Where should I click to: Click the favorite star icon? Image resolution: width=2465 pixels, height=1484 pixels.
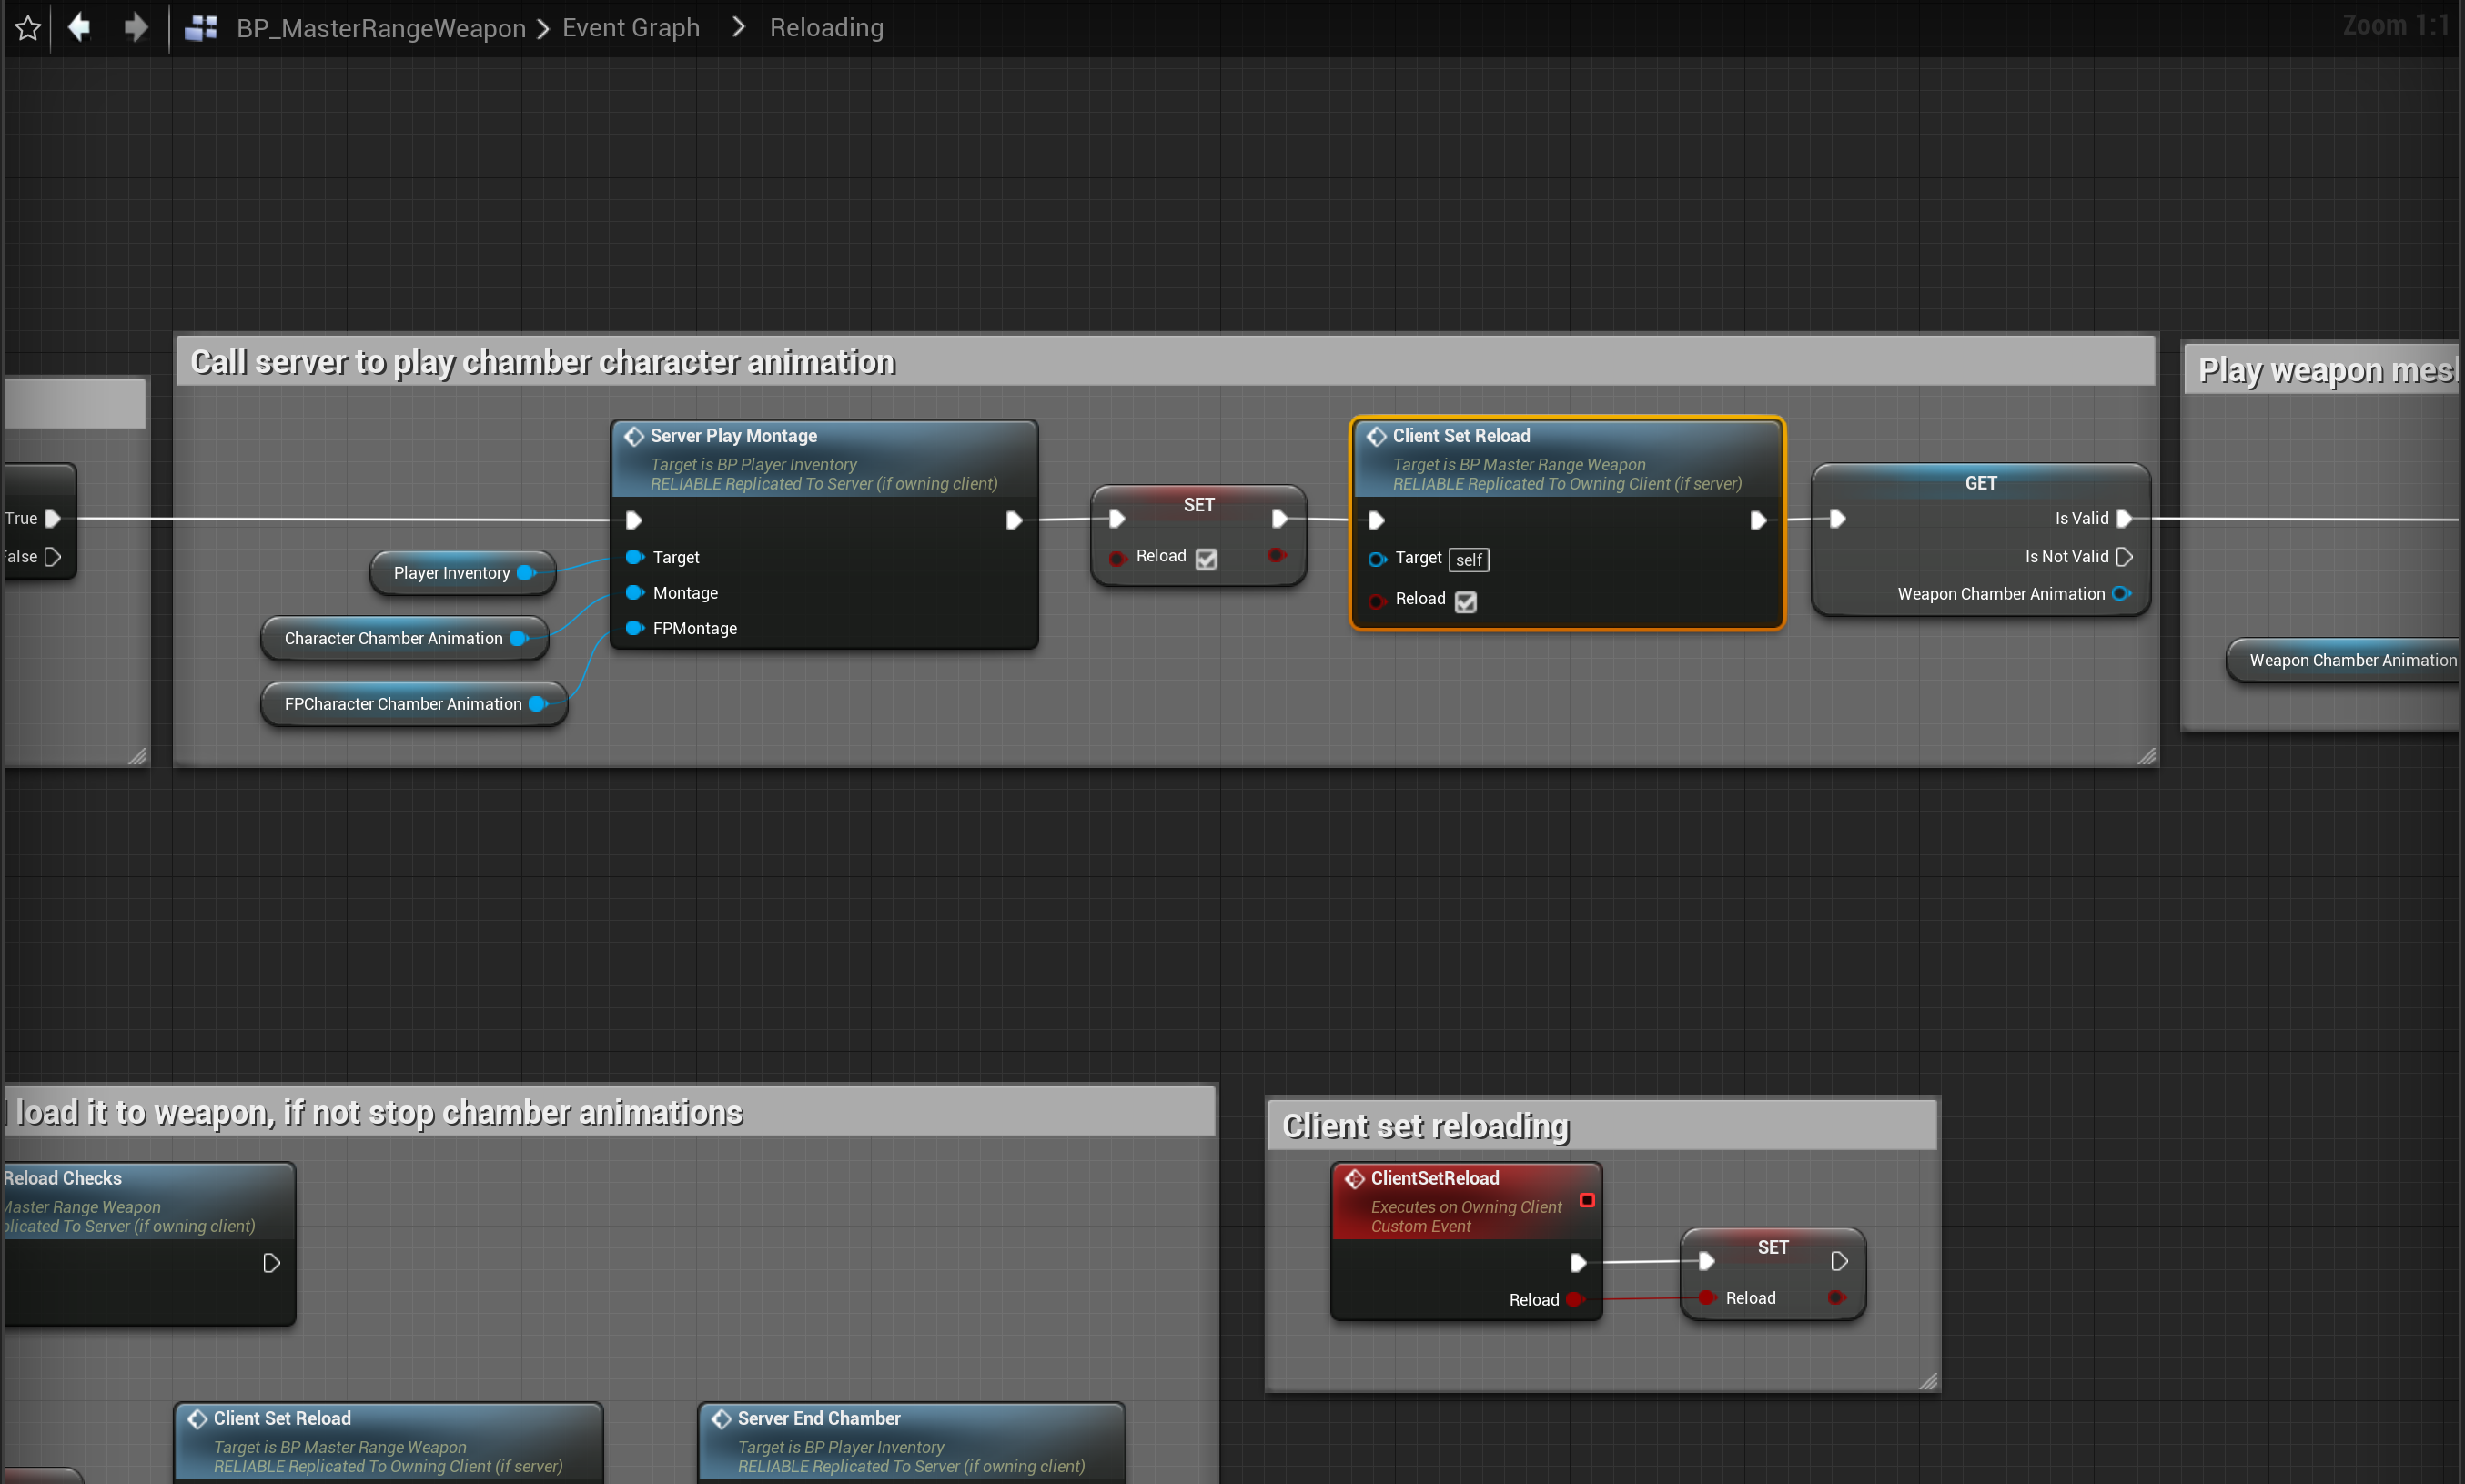pyautogui.click(x=28, y=28)
